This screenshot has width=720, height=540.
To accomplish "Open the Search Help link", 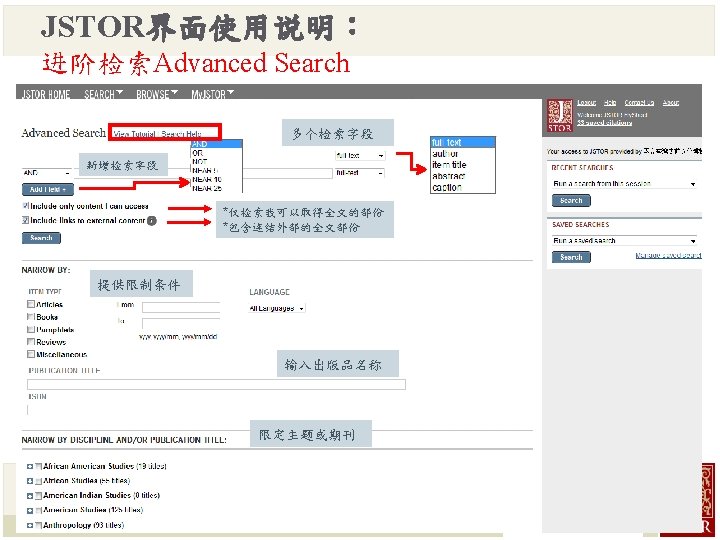I will [x=181, y=134].
